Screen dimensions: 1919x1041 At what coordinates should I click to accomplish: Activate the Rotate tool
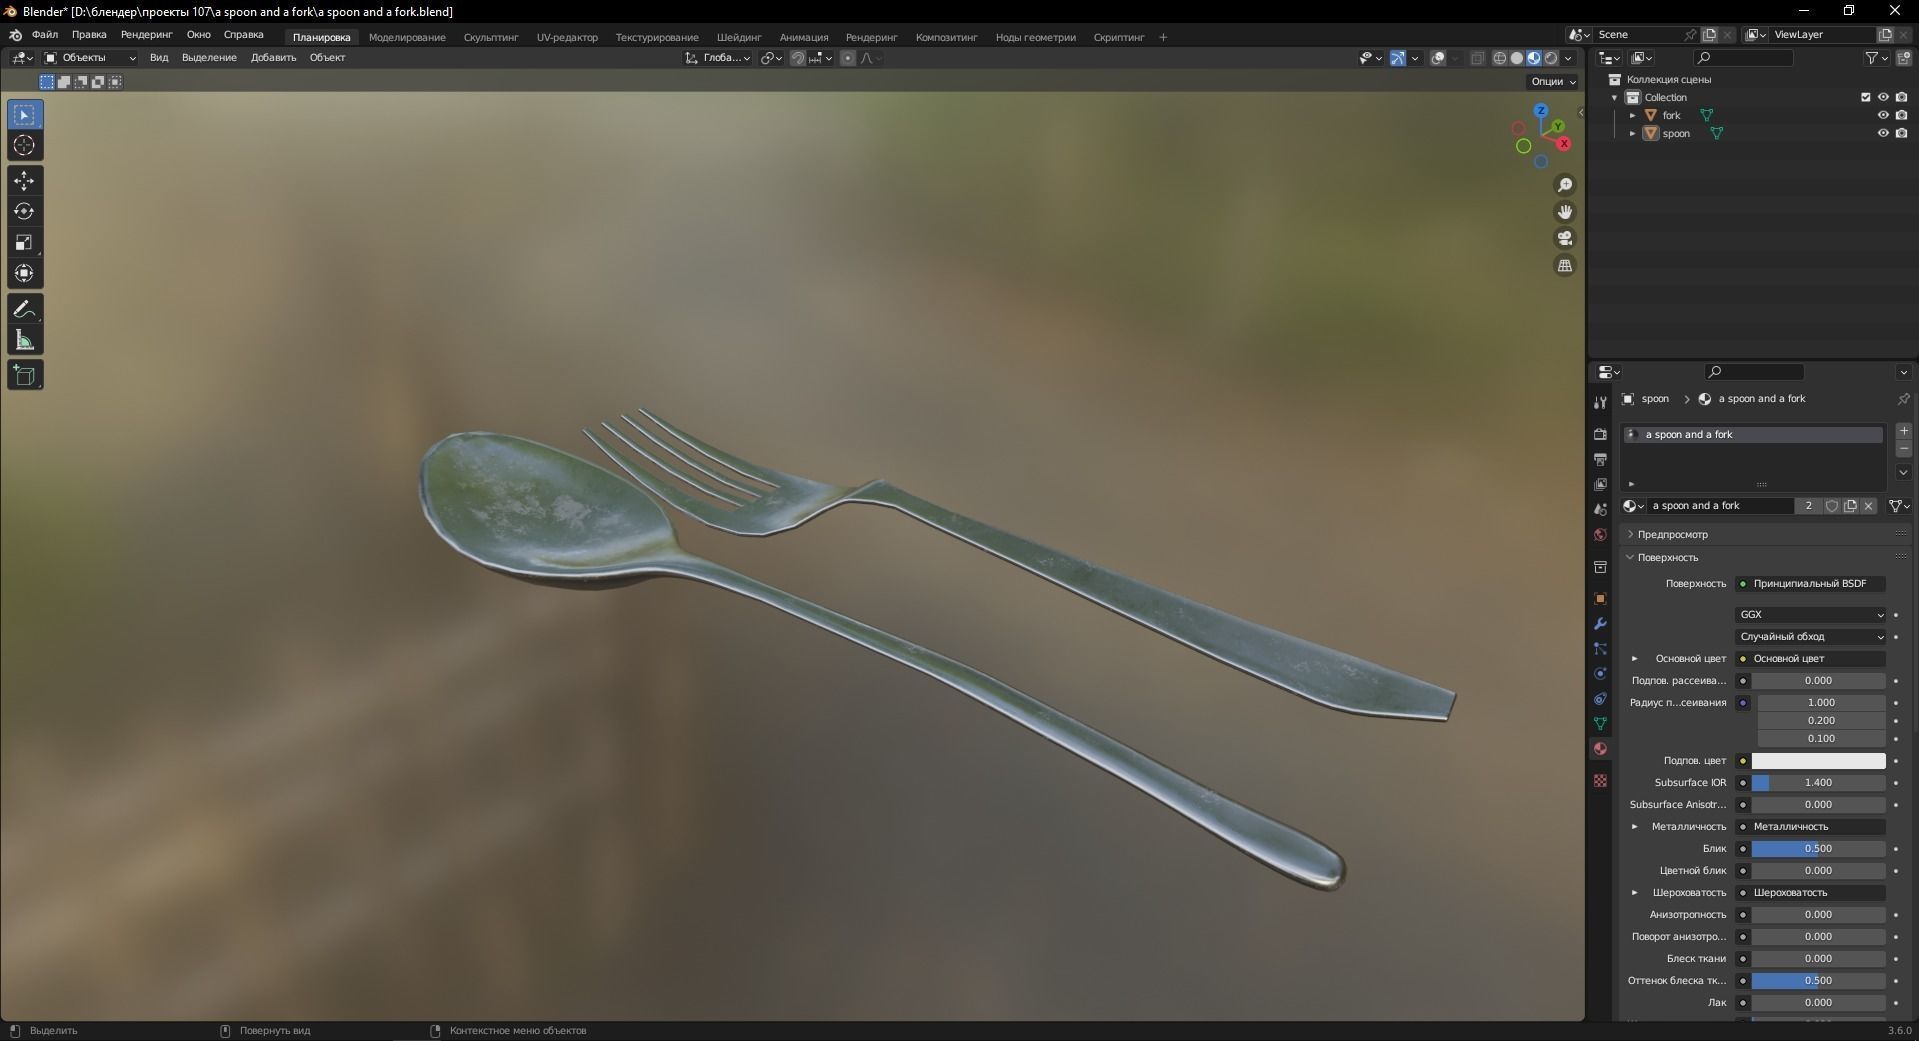pyautogui.click(x=24, y=211)
